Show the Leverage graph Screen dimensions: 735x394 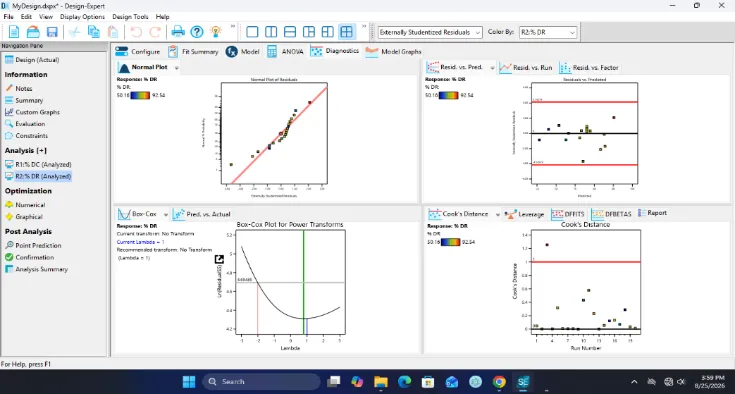(524, 214)
